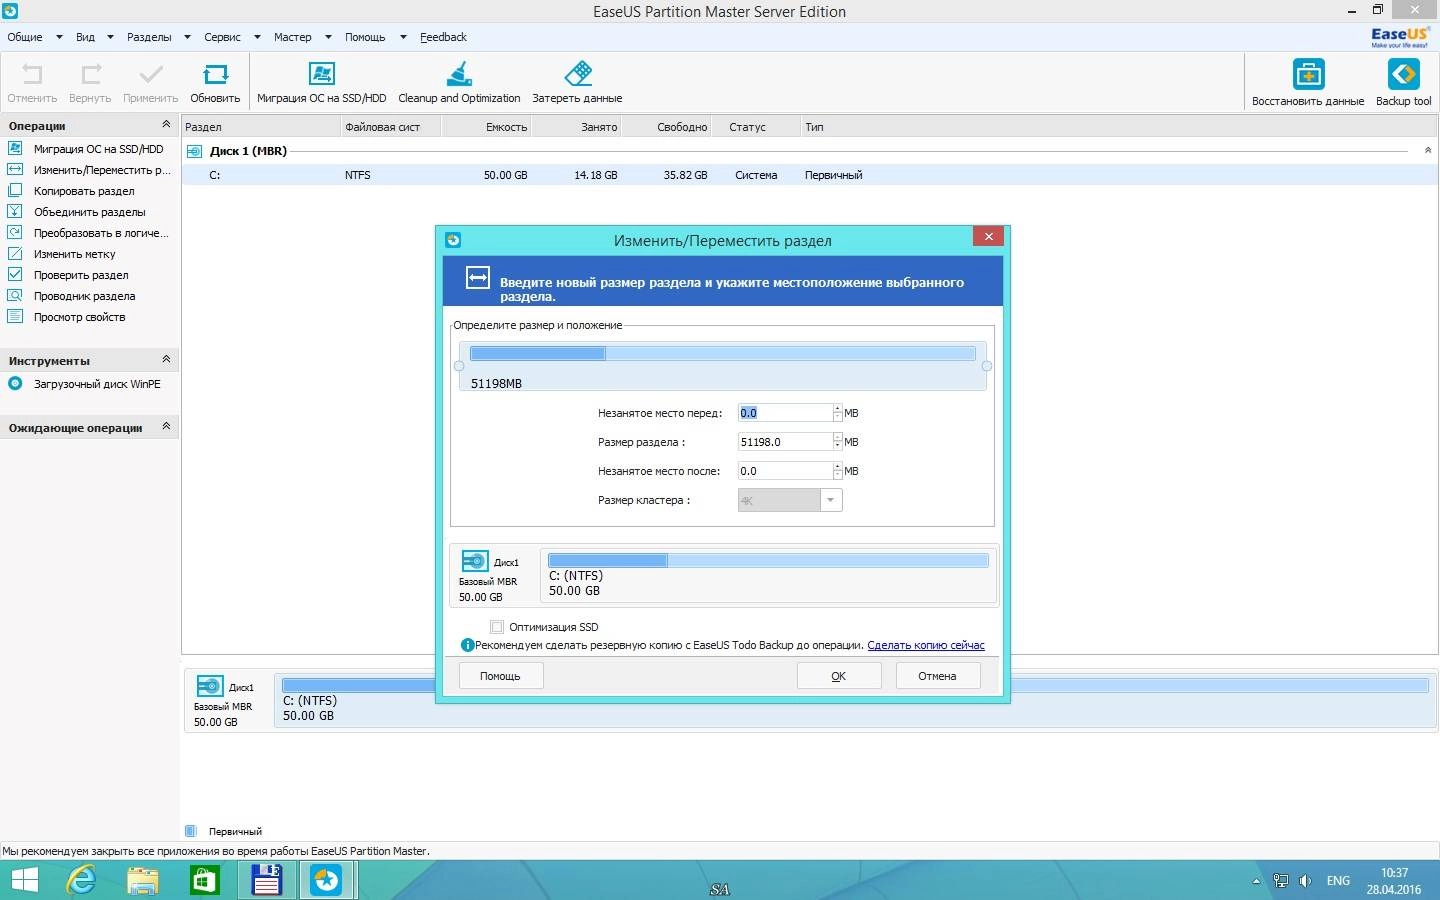The image size is (1440, 900).
Task: Click Сделать копию сейчас link
Action: click(926, 645)
